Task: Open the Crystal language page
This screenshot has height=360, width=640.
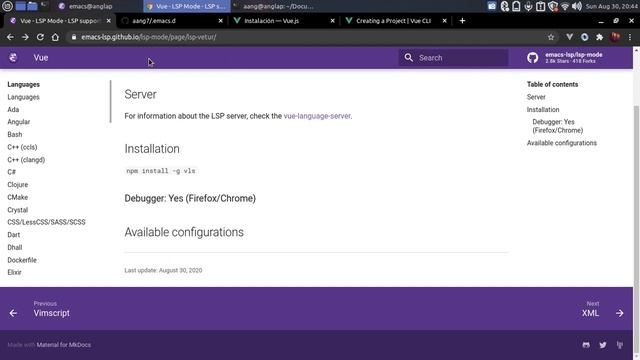Action: pos(18,210)
